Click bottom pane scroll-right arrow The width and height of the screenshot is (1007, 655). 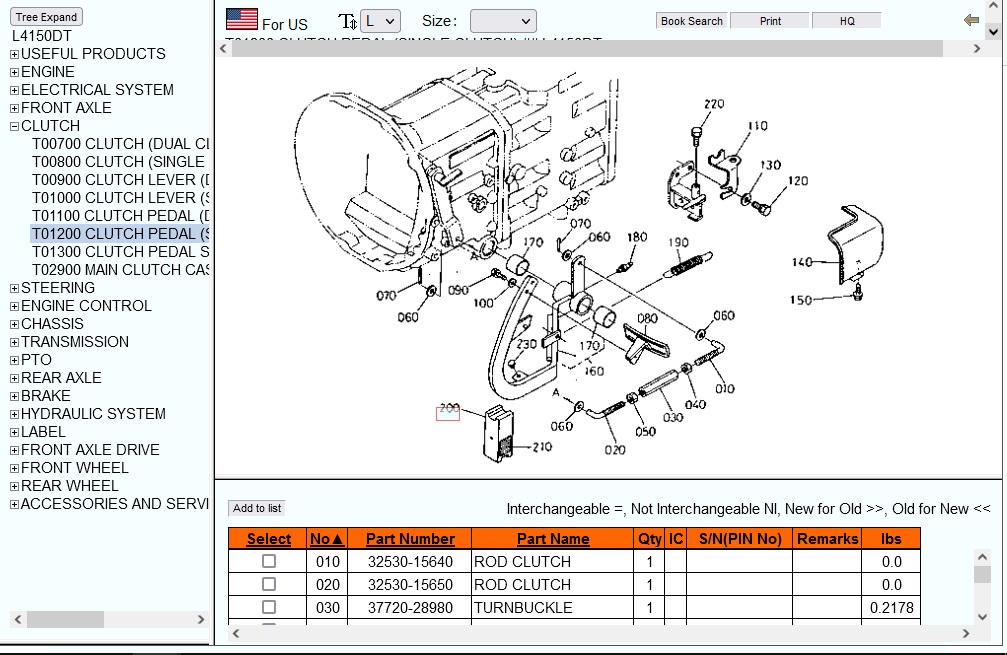[966, 634]
